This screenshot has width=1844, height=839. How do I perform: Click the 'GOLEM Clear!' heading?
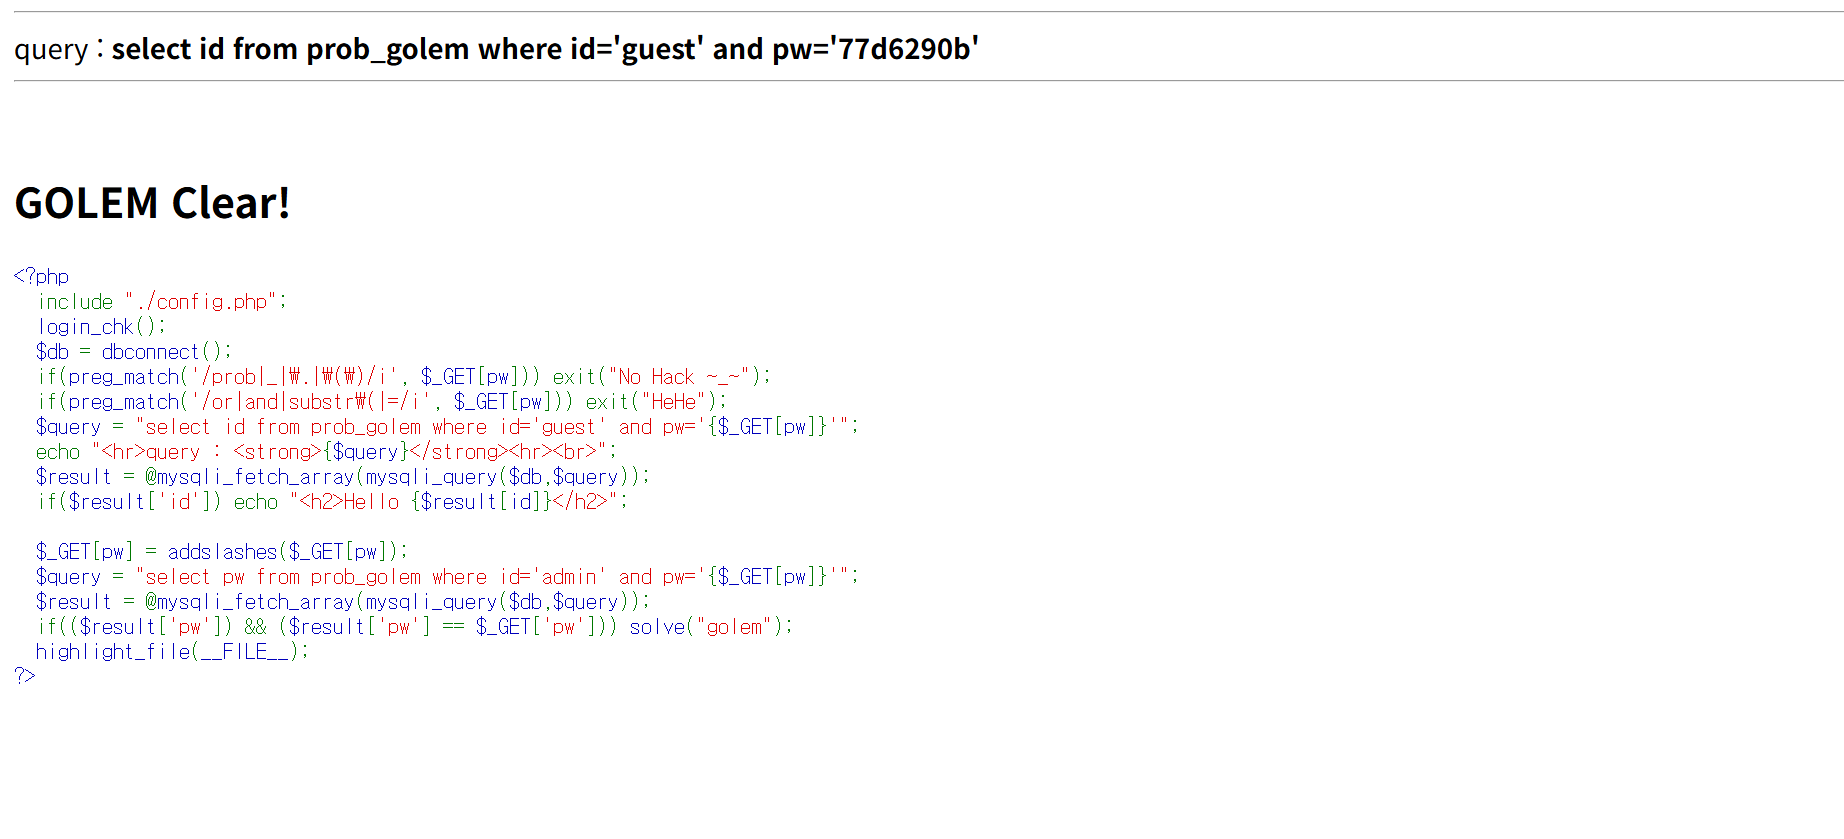pyautogui.click(x=152, y=203)
